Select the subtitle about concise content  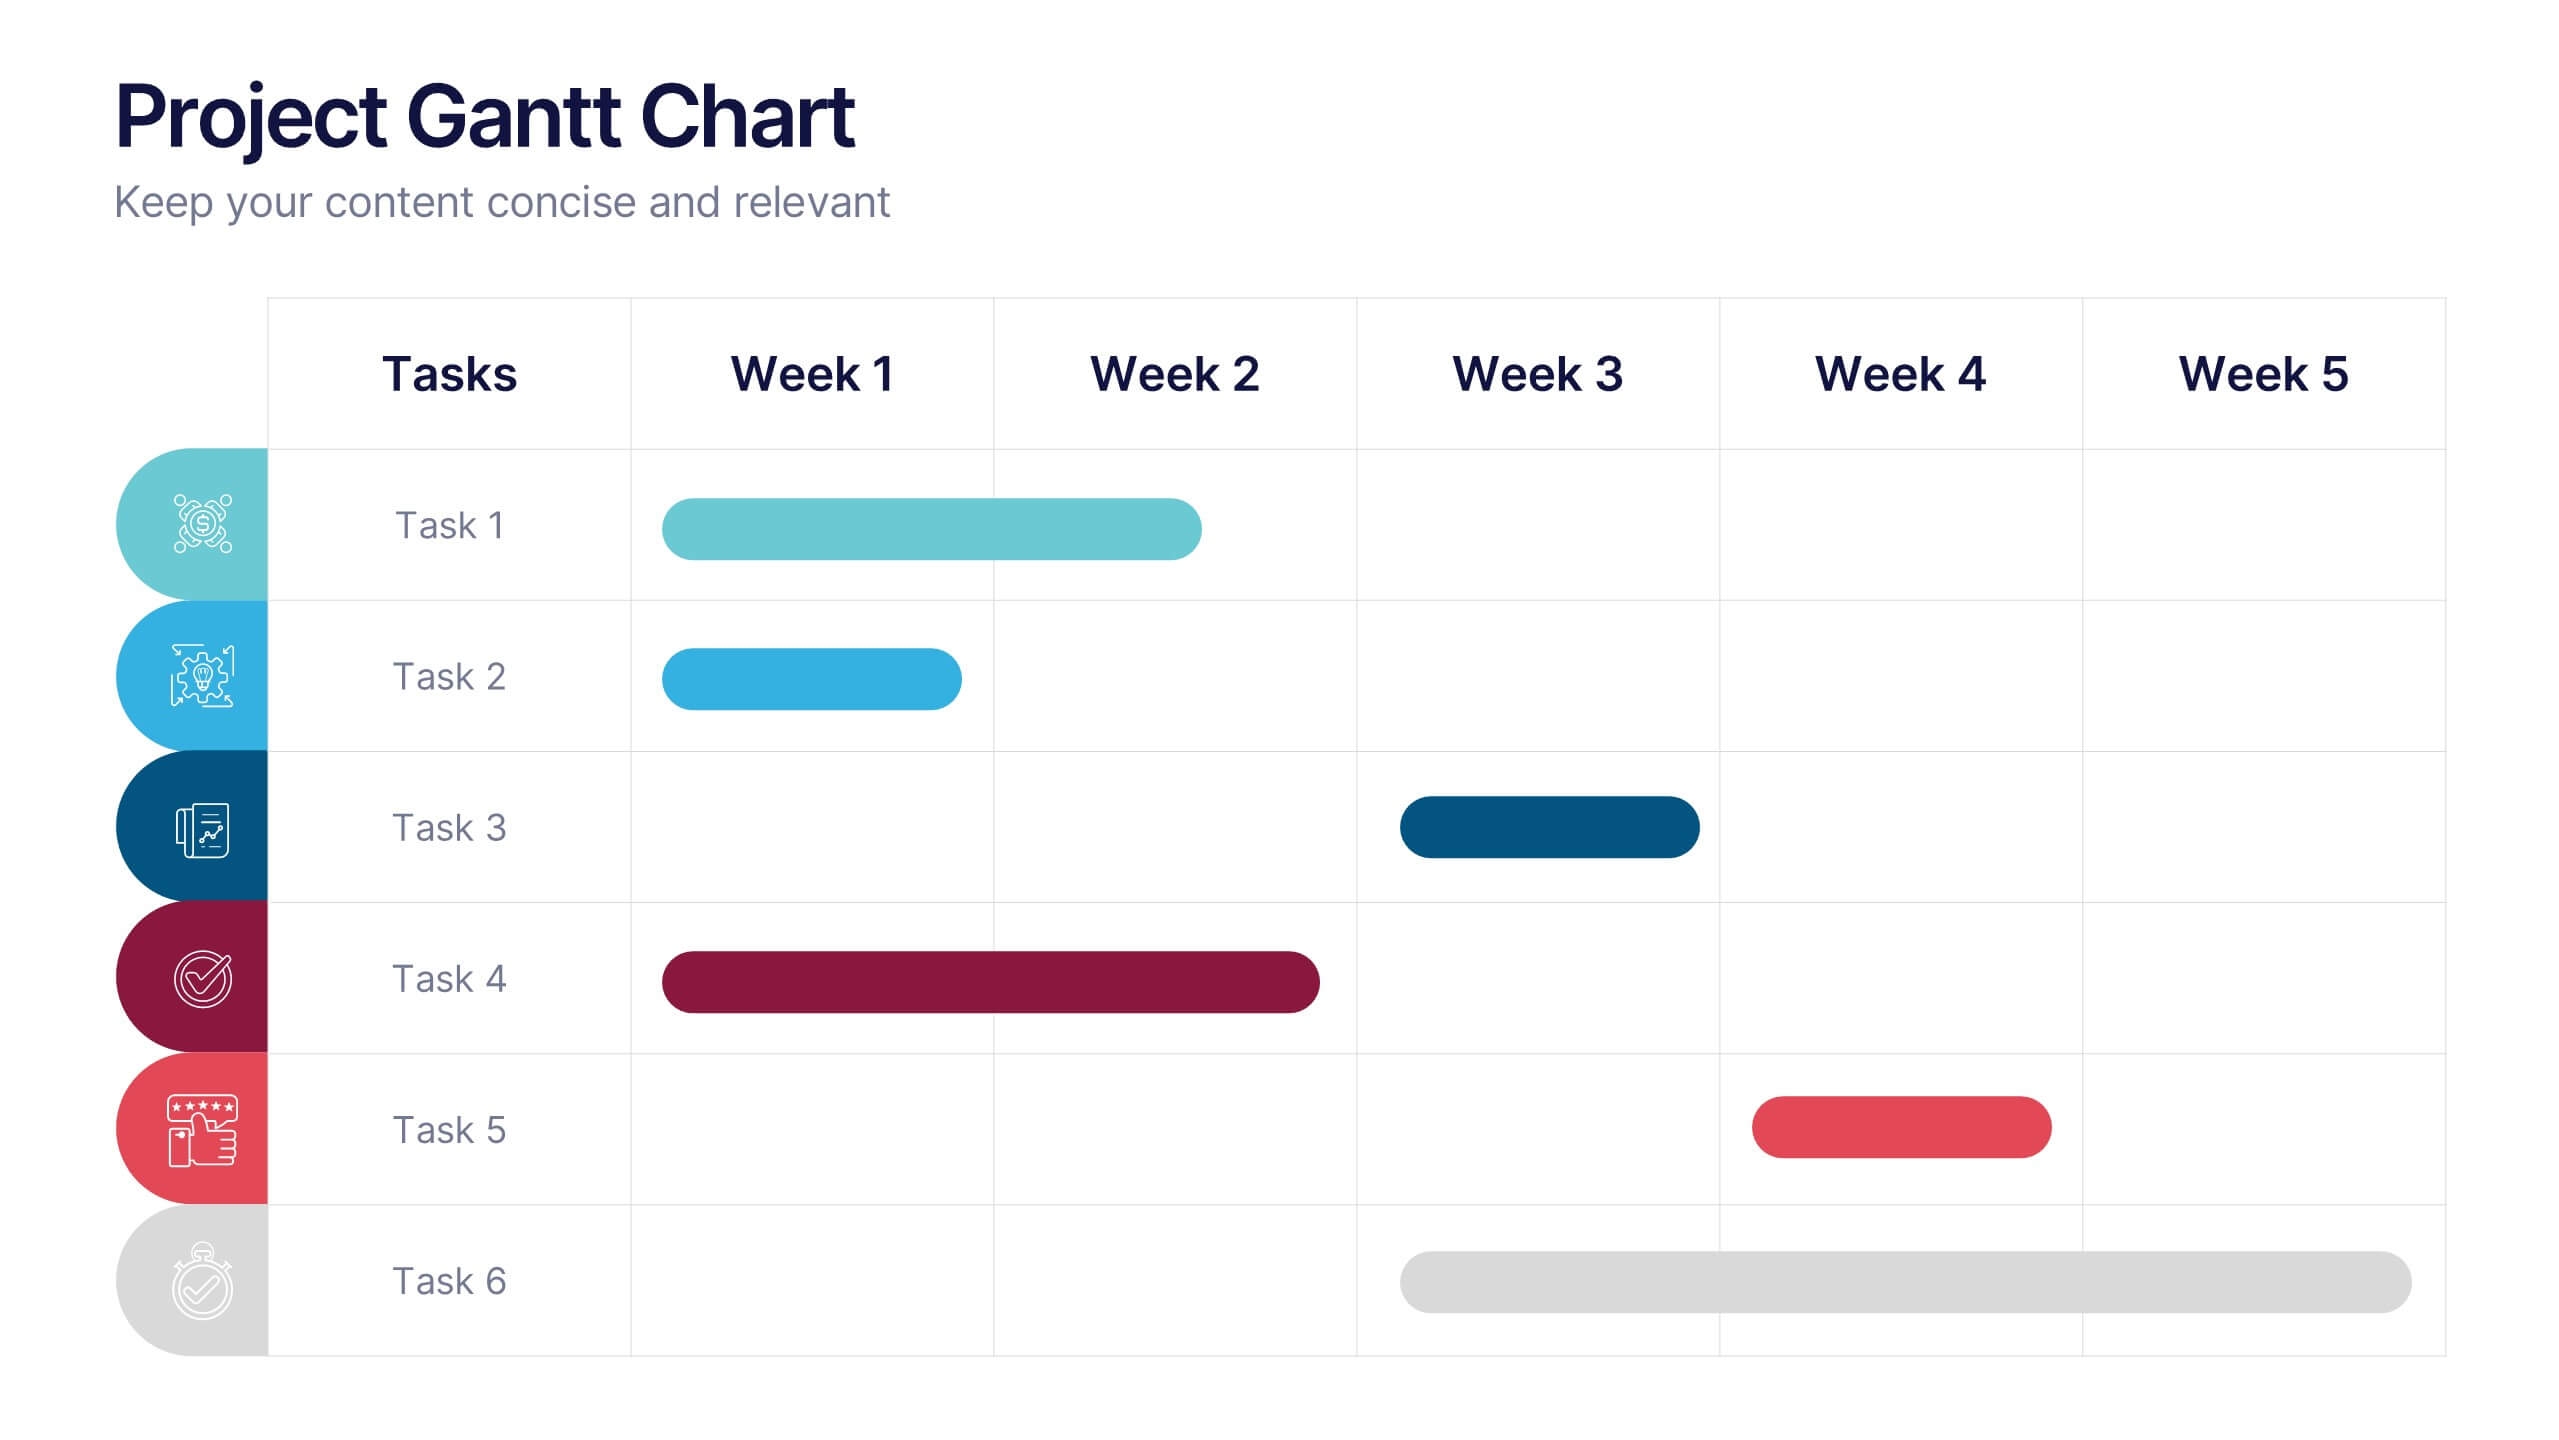click(x=501, y=202)
